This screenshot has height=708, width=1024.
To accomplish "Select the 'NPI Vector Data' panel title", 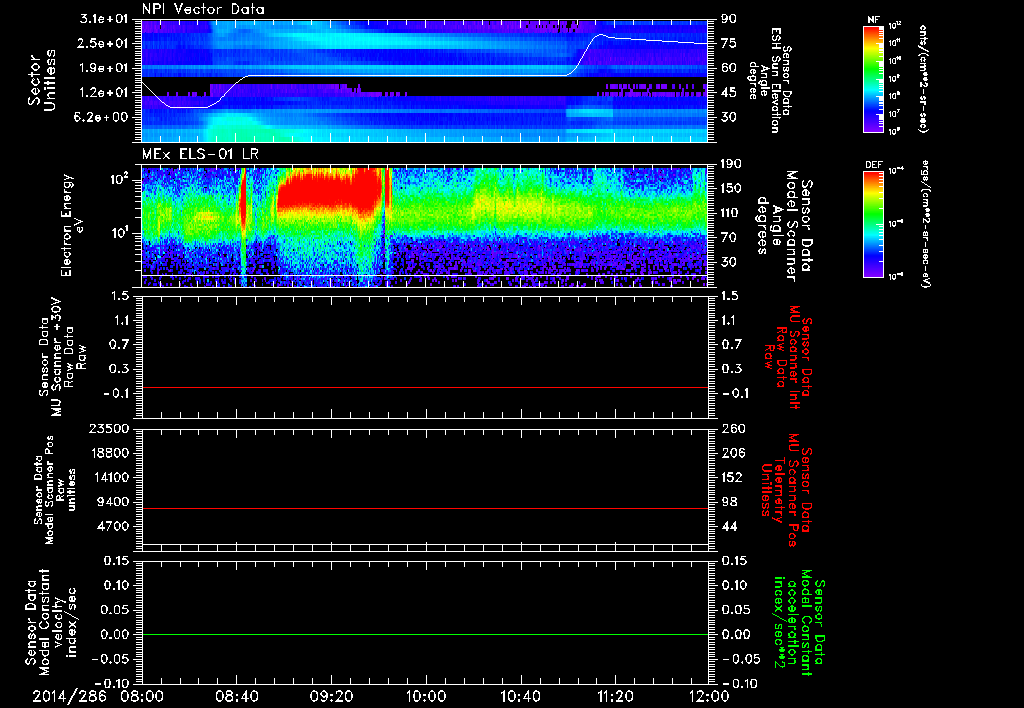I will click(x=203, y=9).
